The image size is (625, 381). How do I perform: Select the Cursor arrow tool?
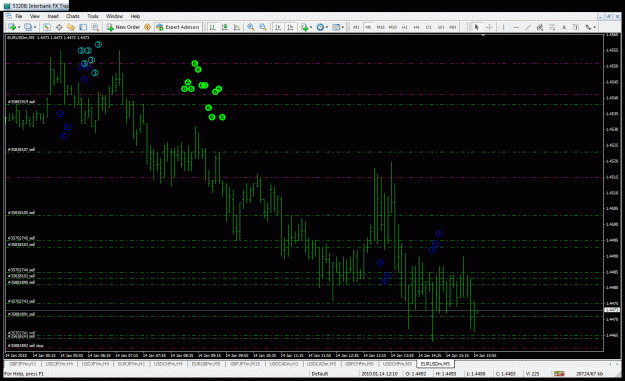(476, 27)
